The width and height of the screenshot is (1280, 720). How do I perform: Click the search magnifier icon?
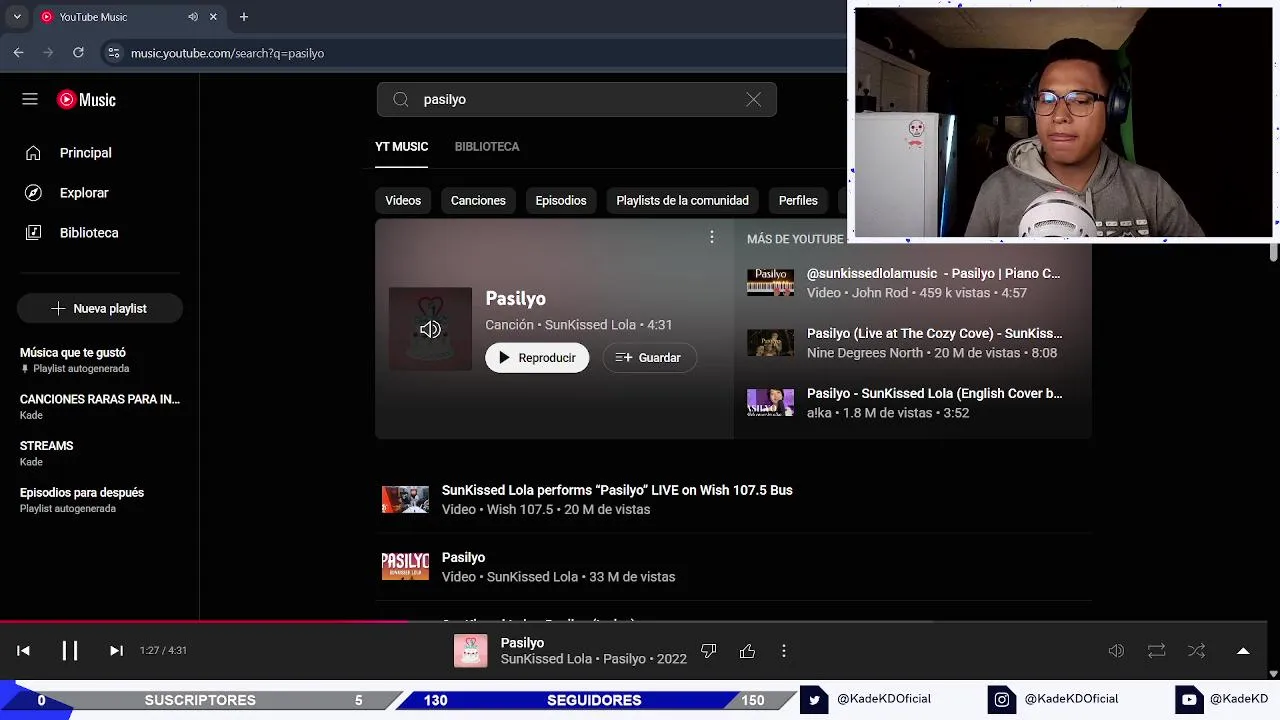pyautogui.click(x=400, y=99)
